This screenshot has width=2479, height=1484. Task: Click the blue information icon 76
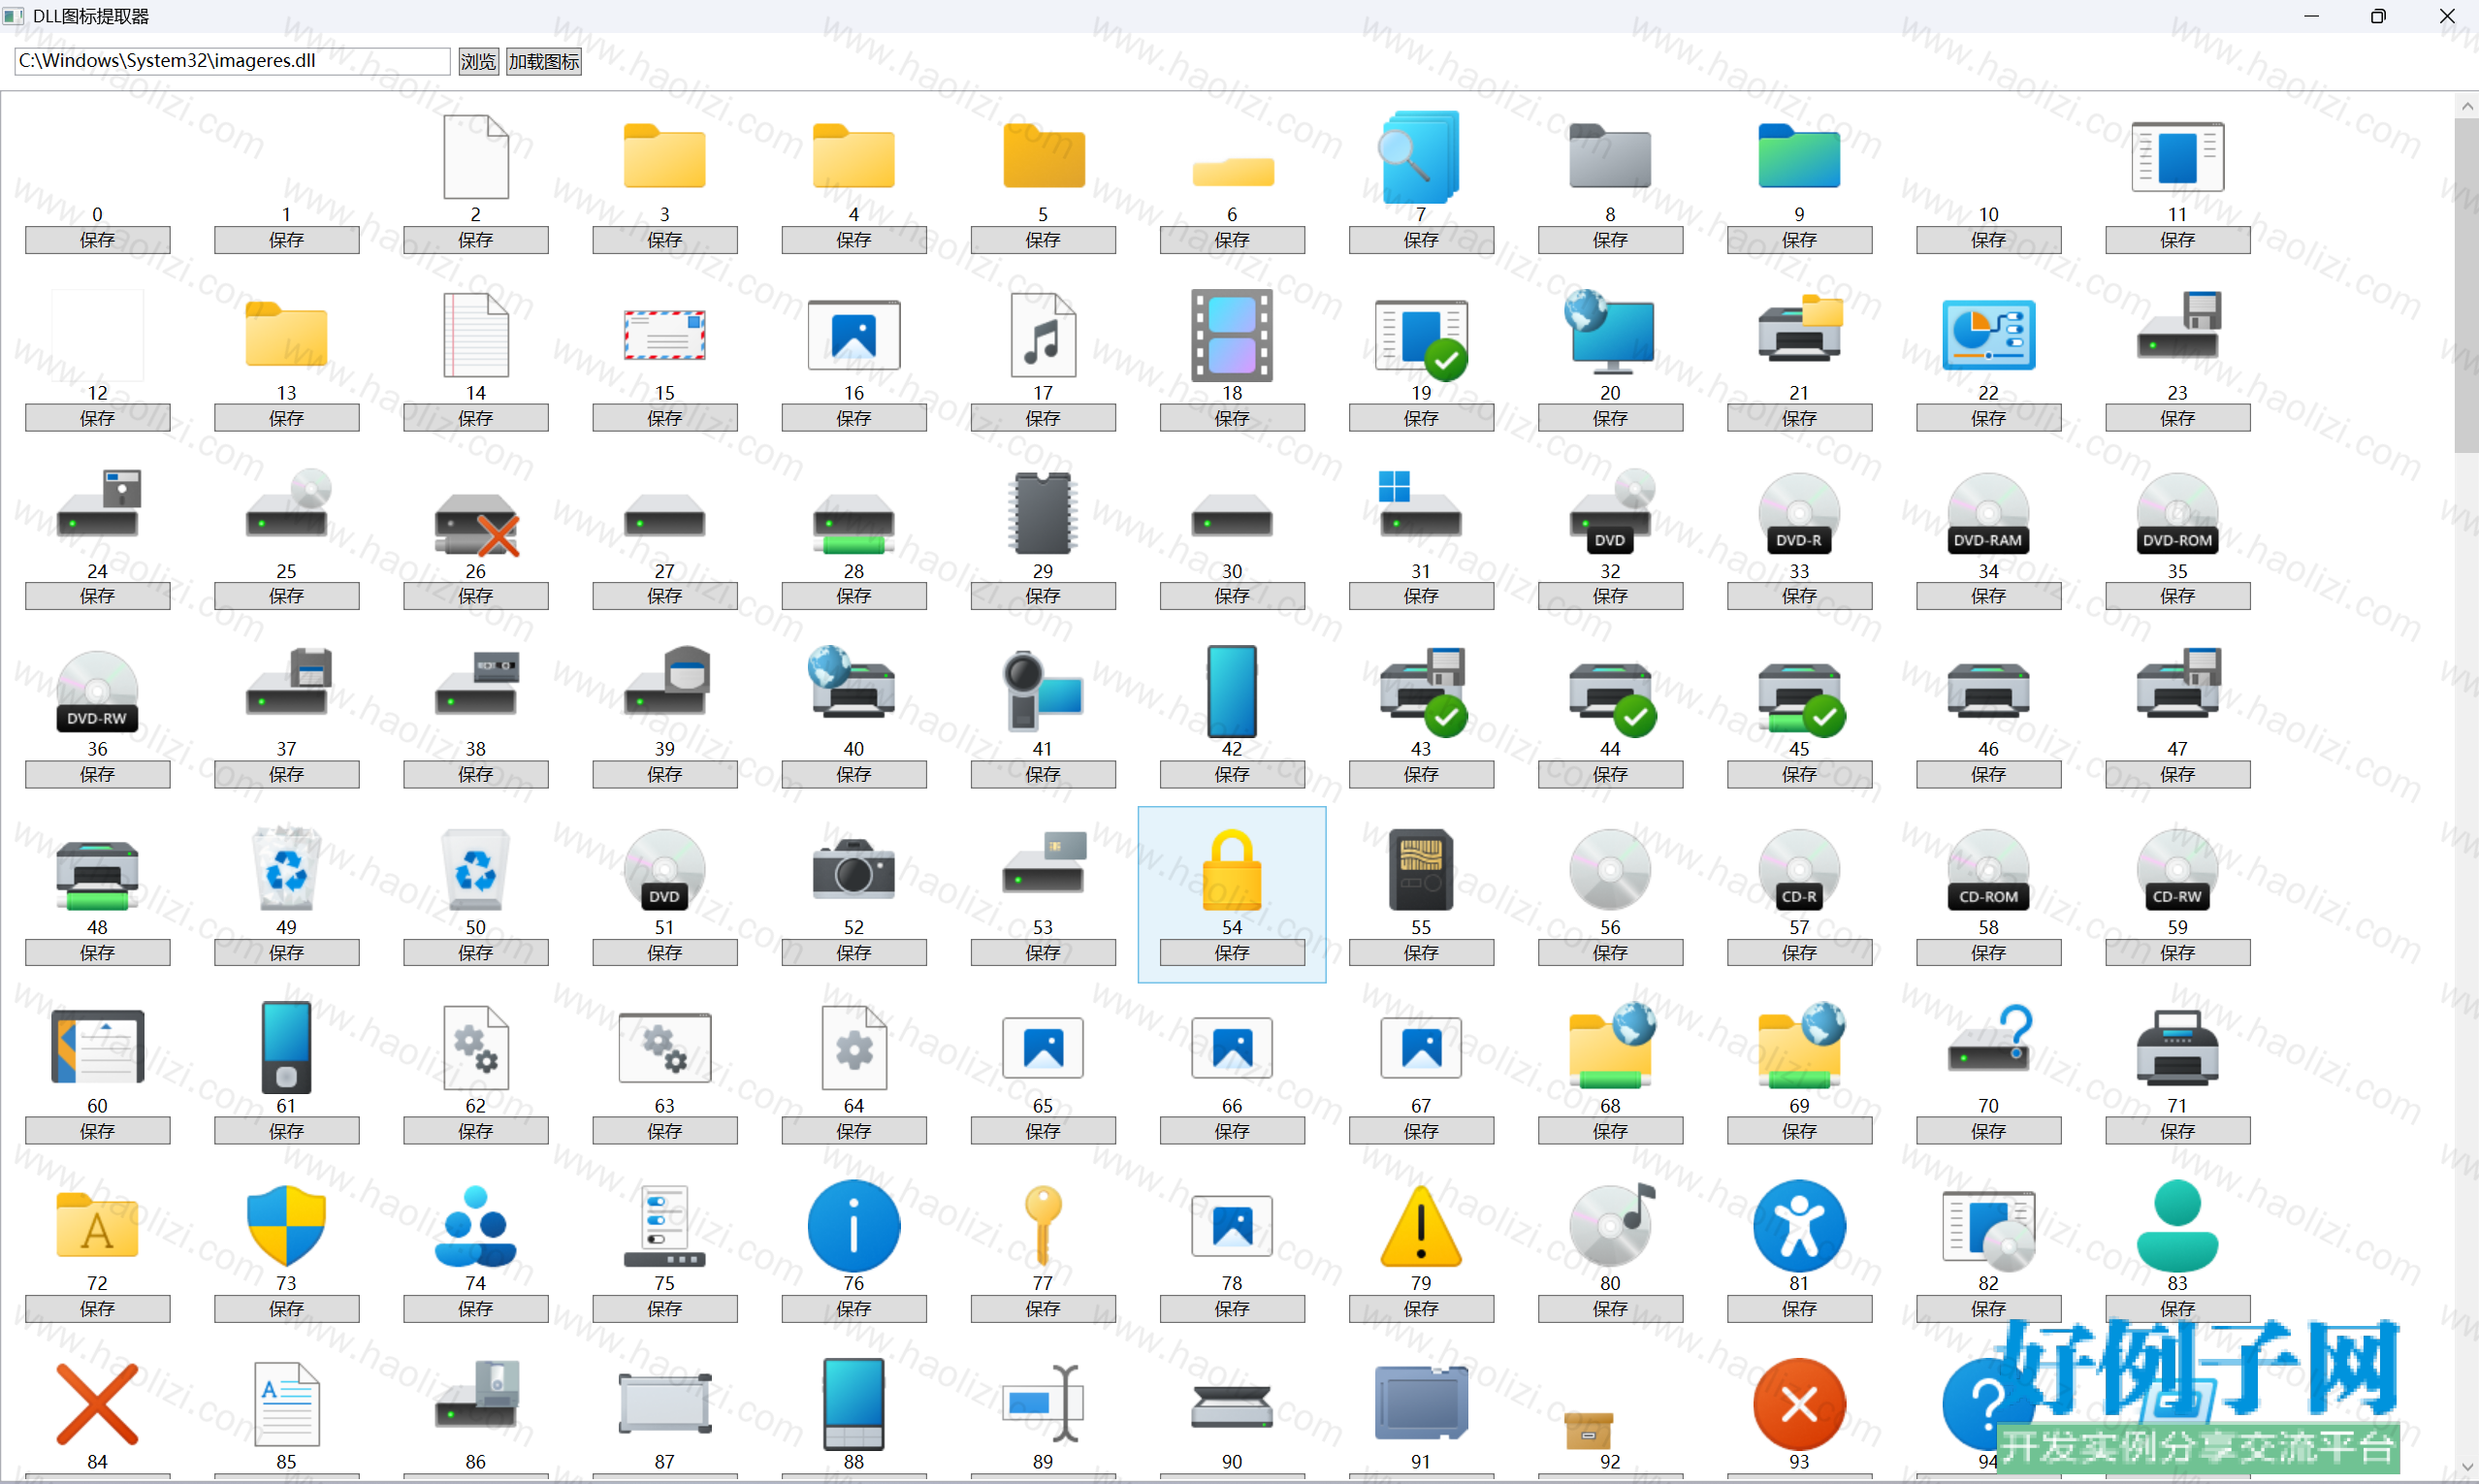(854, 1226)
